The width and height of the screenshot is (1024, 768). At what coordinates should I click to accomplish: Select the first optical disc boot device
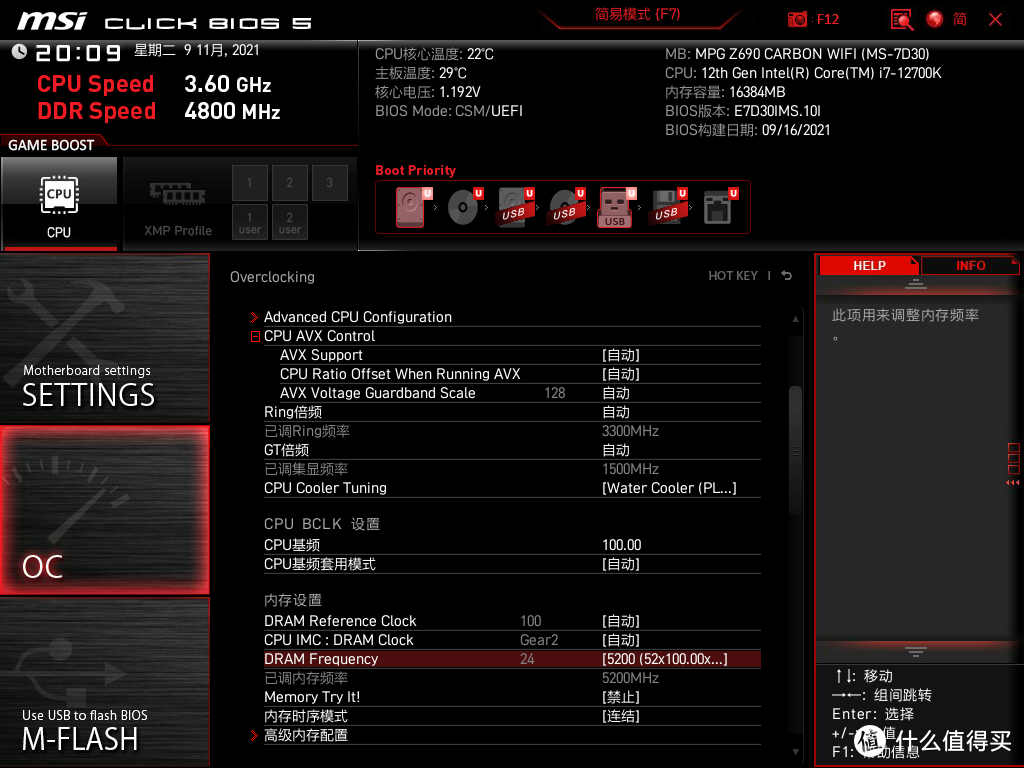click(462, 208)
